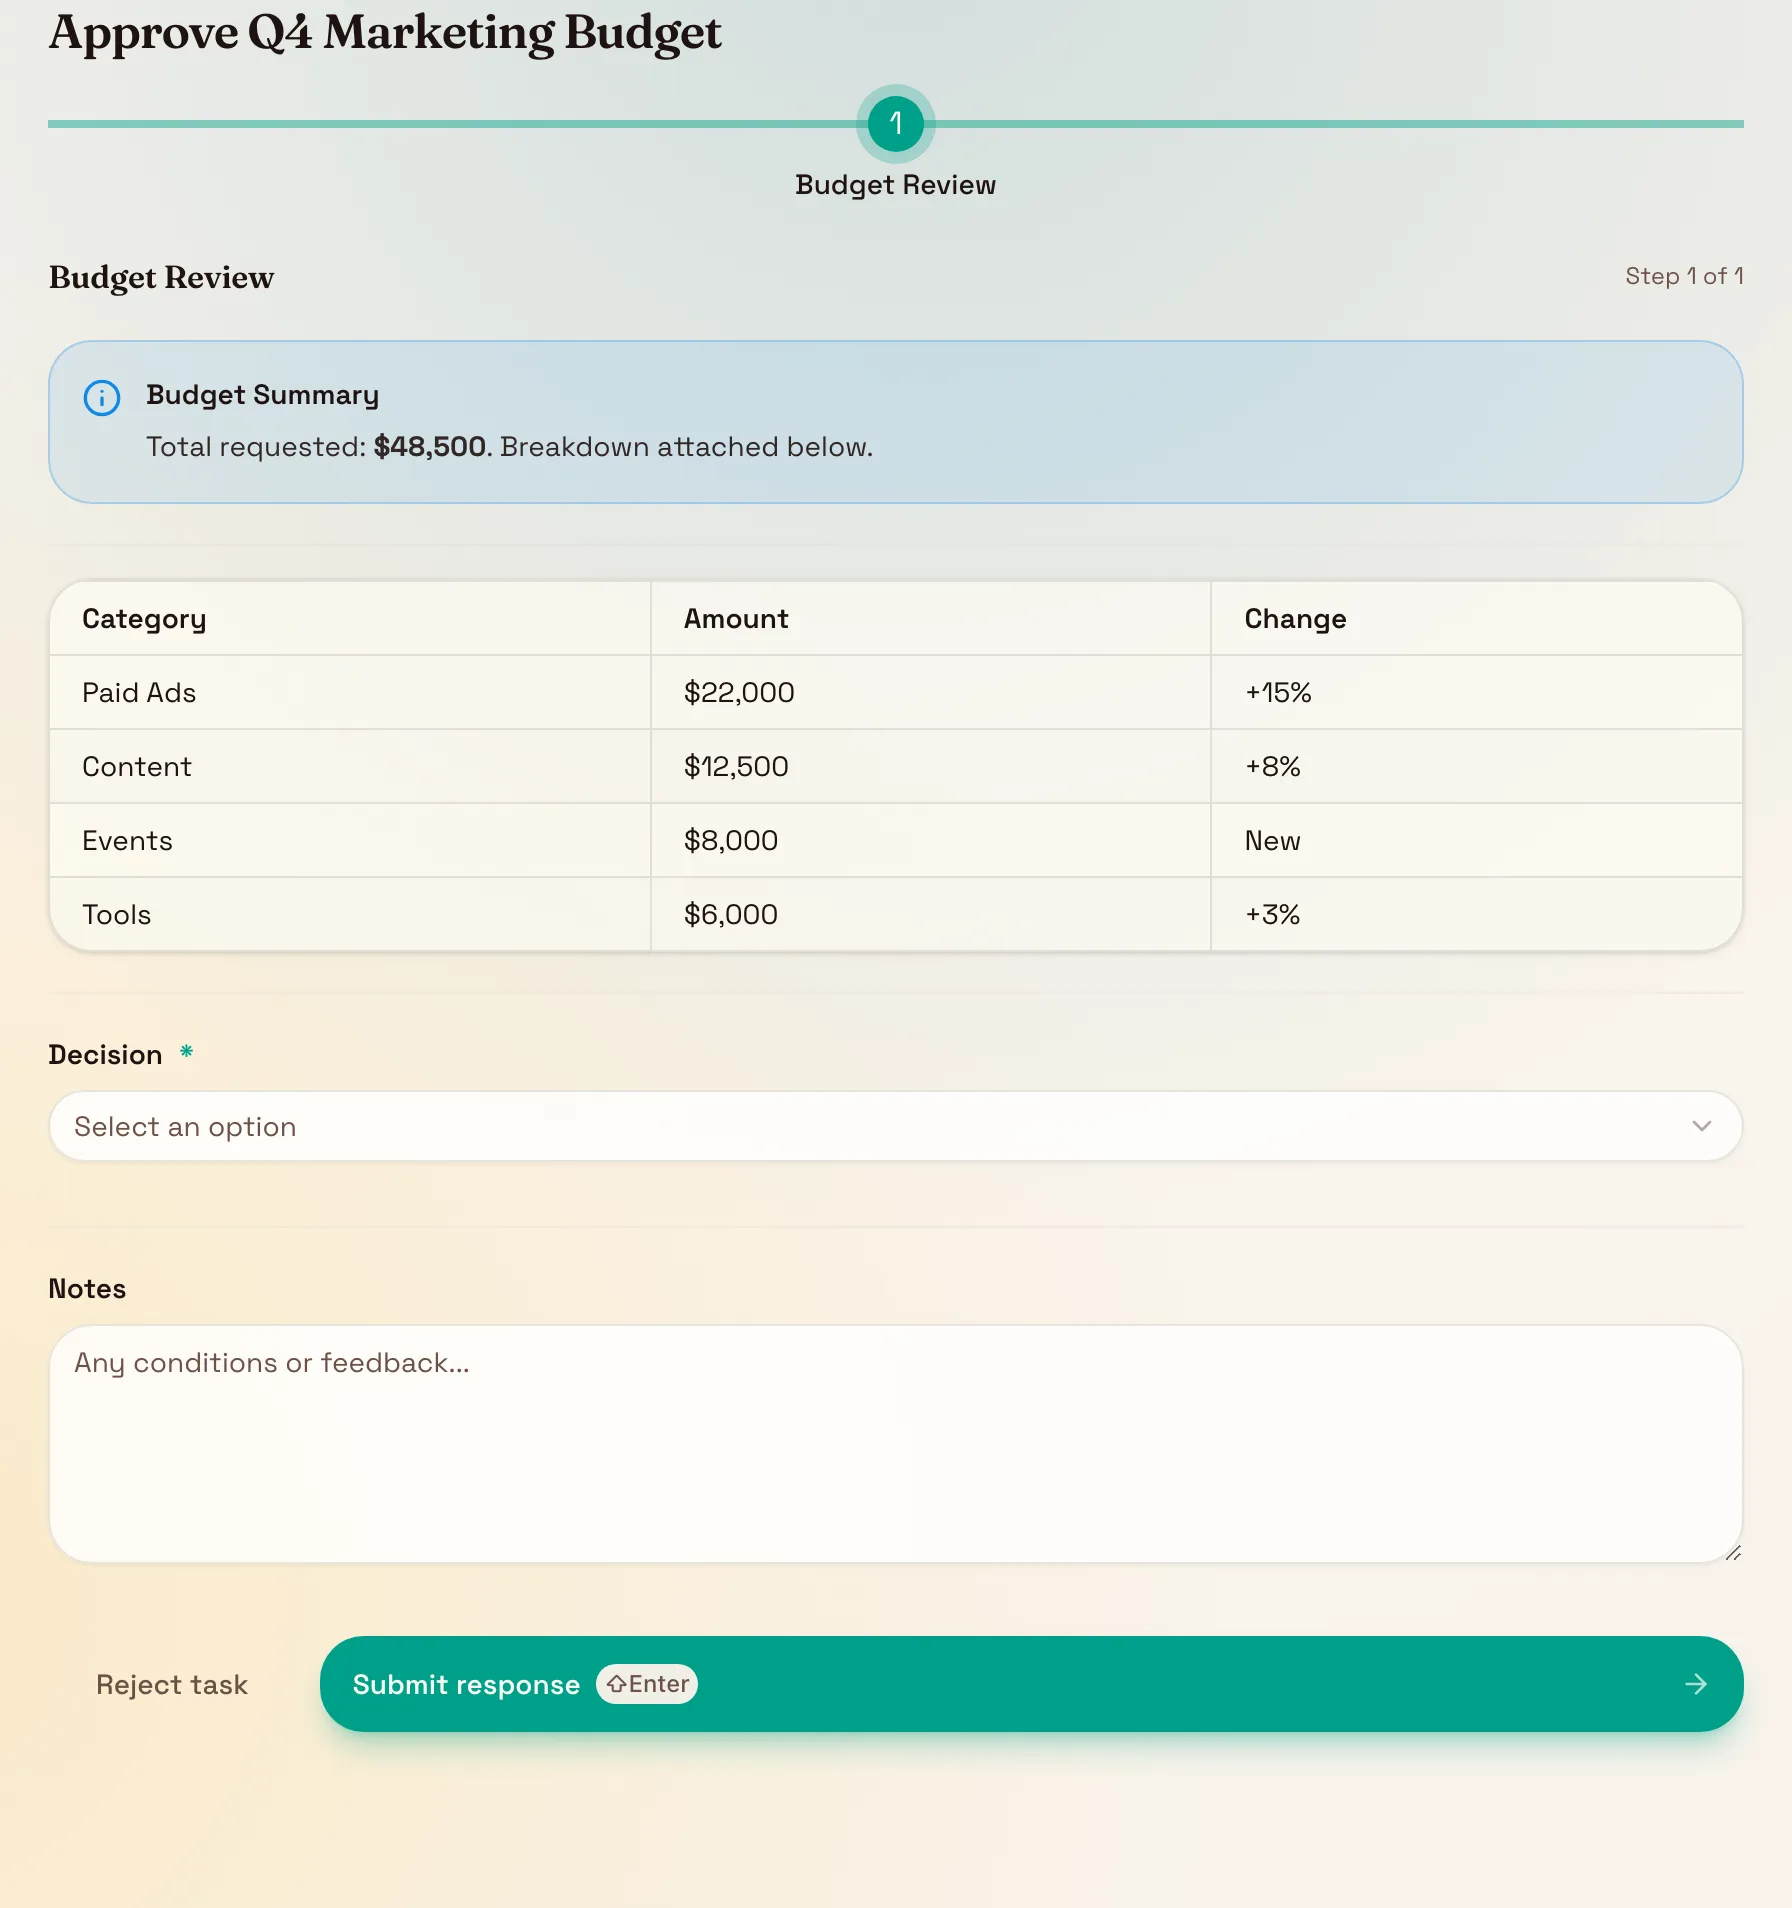Click the Budget Review step label

coord(896,184)
